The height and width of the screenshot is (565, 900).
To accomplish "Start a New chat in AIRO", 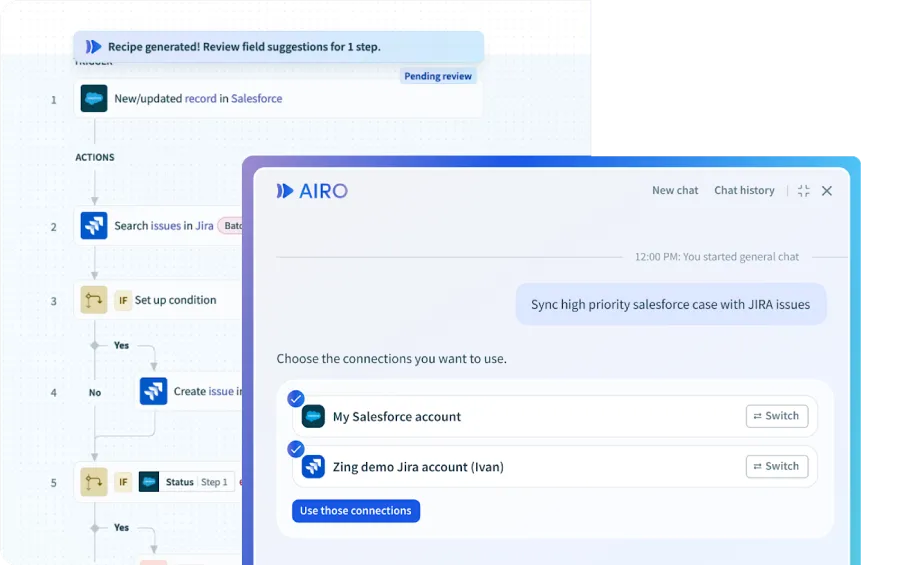I will (675, 190).
